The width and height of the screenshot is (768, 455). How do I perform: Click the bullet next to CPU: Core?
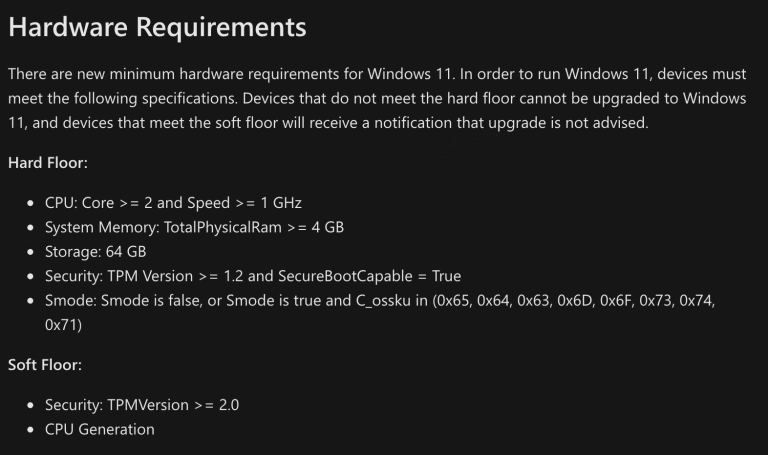(x=31, y=203)
